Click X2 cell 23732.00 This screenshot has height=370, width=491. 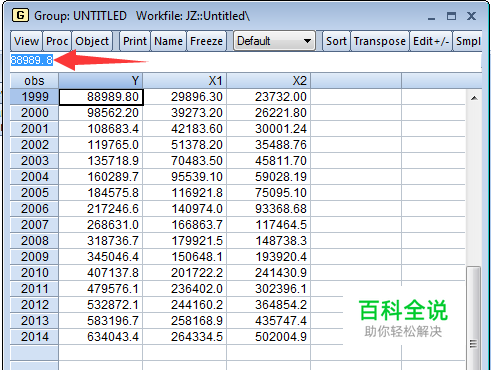269,97
